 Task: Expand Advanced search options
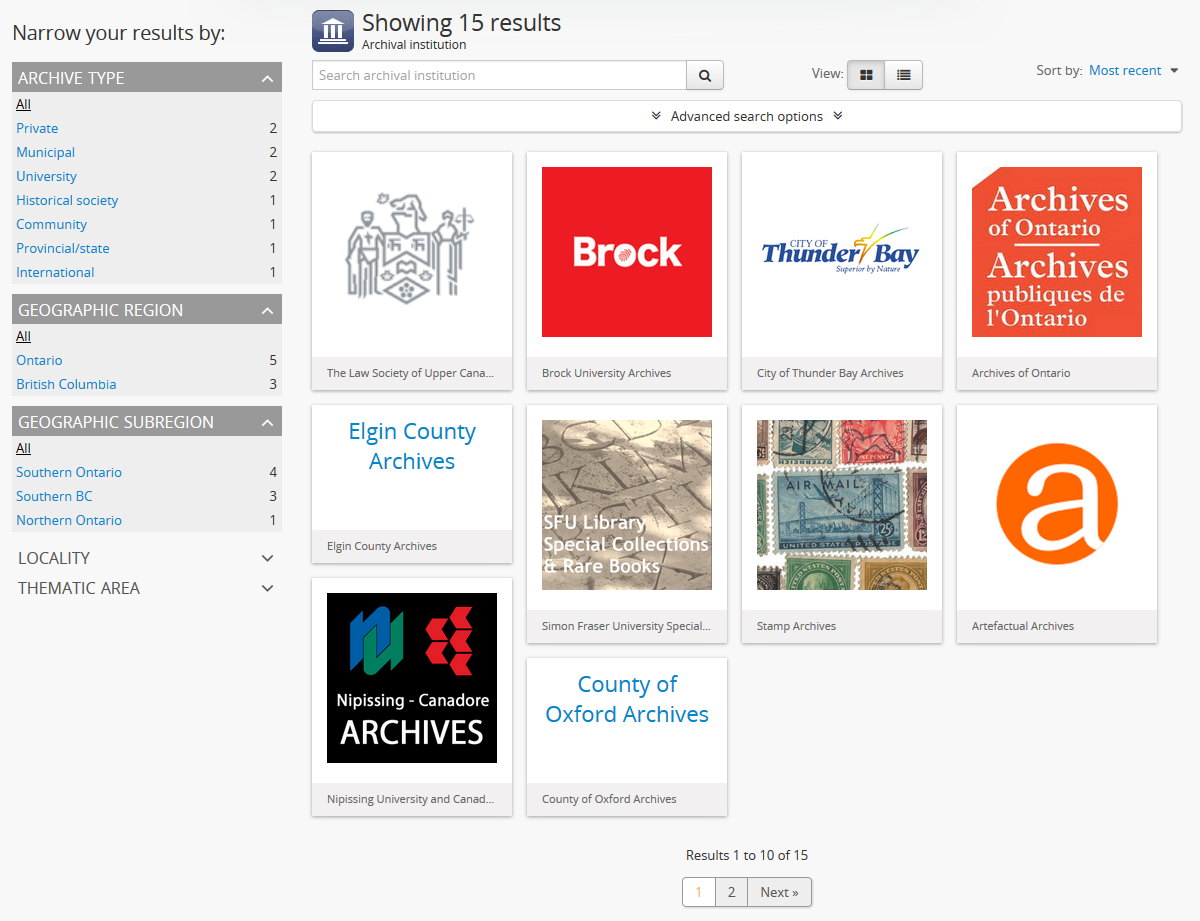(747, 116)
